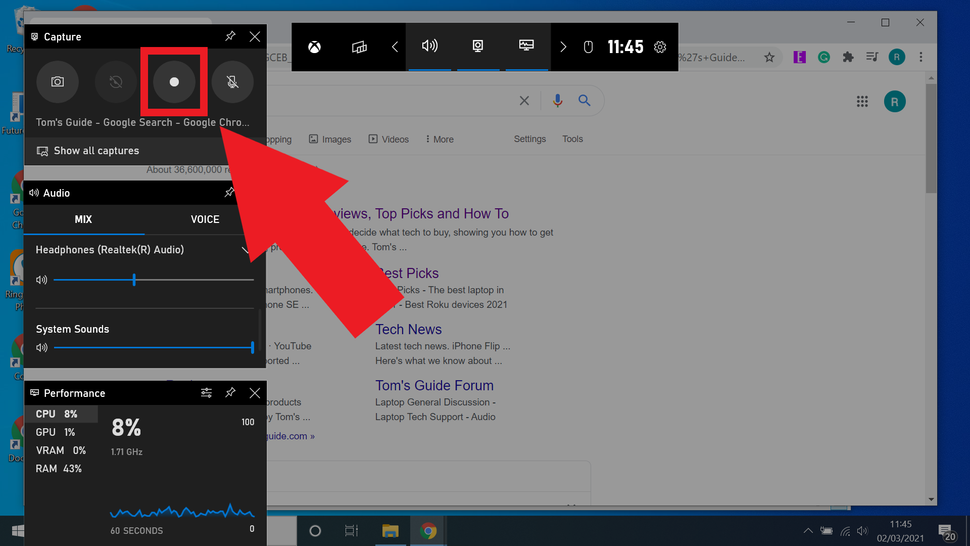Bookmark this page with the star
The height and width of the screenshot is (546, 970).
point(769,58)
